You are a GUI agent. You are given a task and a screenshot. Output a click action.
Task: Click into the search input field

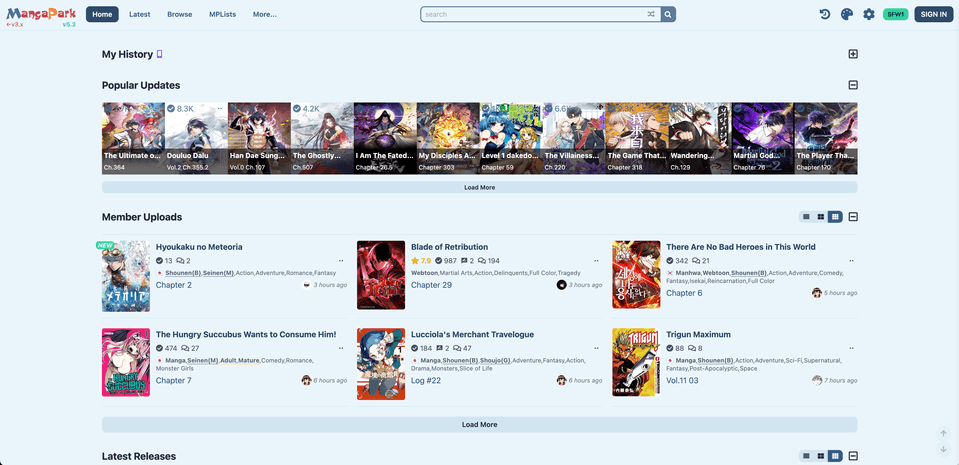[x=530, y=14]
